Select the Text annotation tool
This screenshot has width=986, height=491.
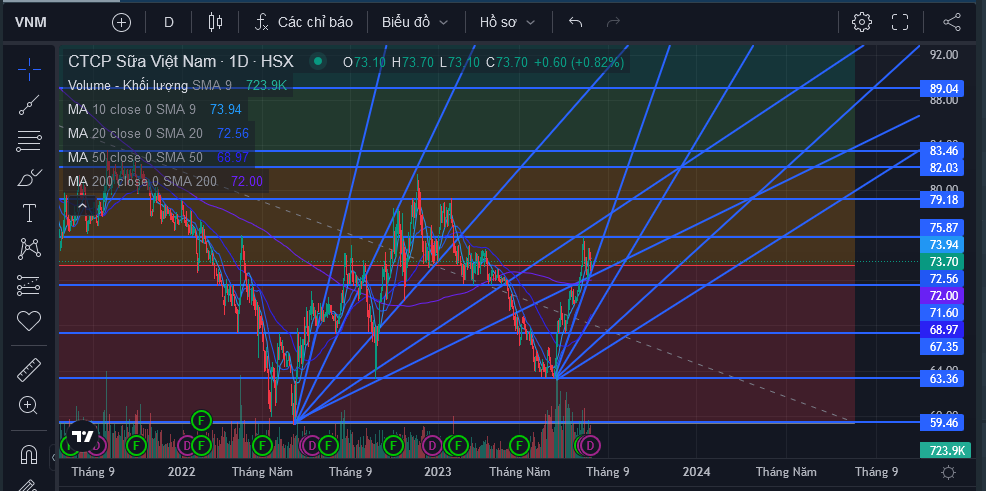pyautogui.click(x=29, y=213)
